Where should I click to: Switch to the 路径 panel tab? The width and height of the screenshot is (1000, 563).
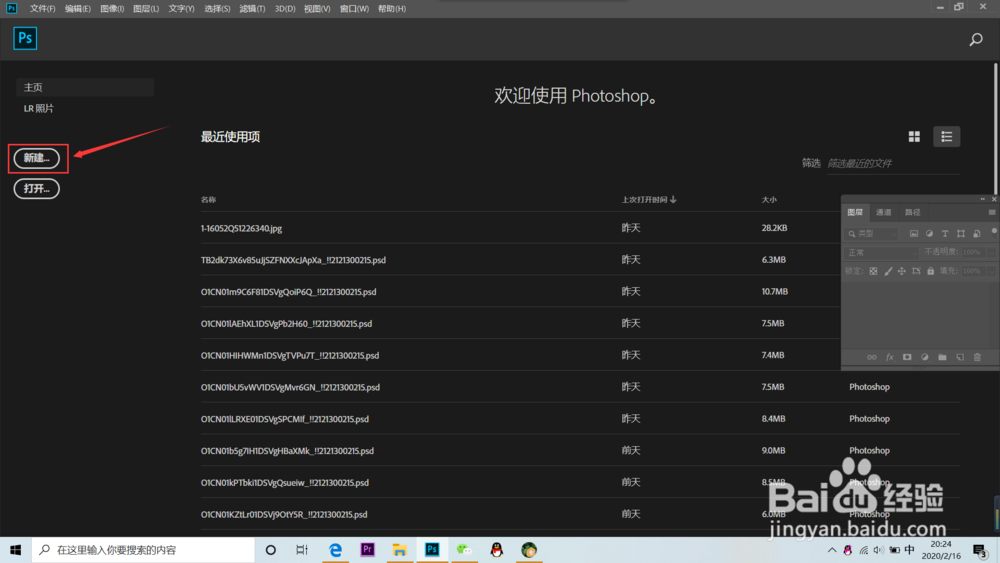click(x=913, y=212)
